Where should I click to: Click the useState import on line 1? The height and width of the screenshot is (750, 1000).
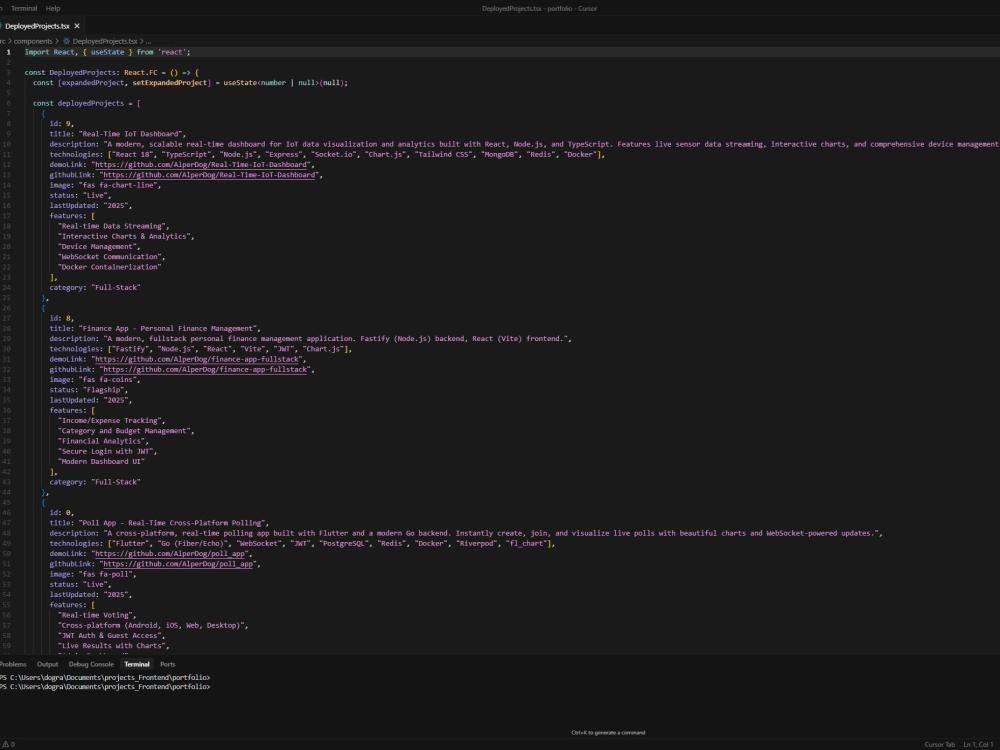pyautogui.click(x=107, y=52)
